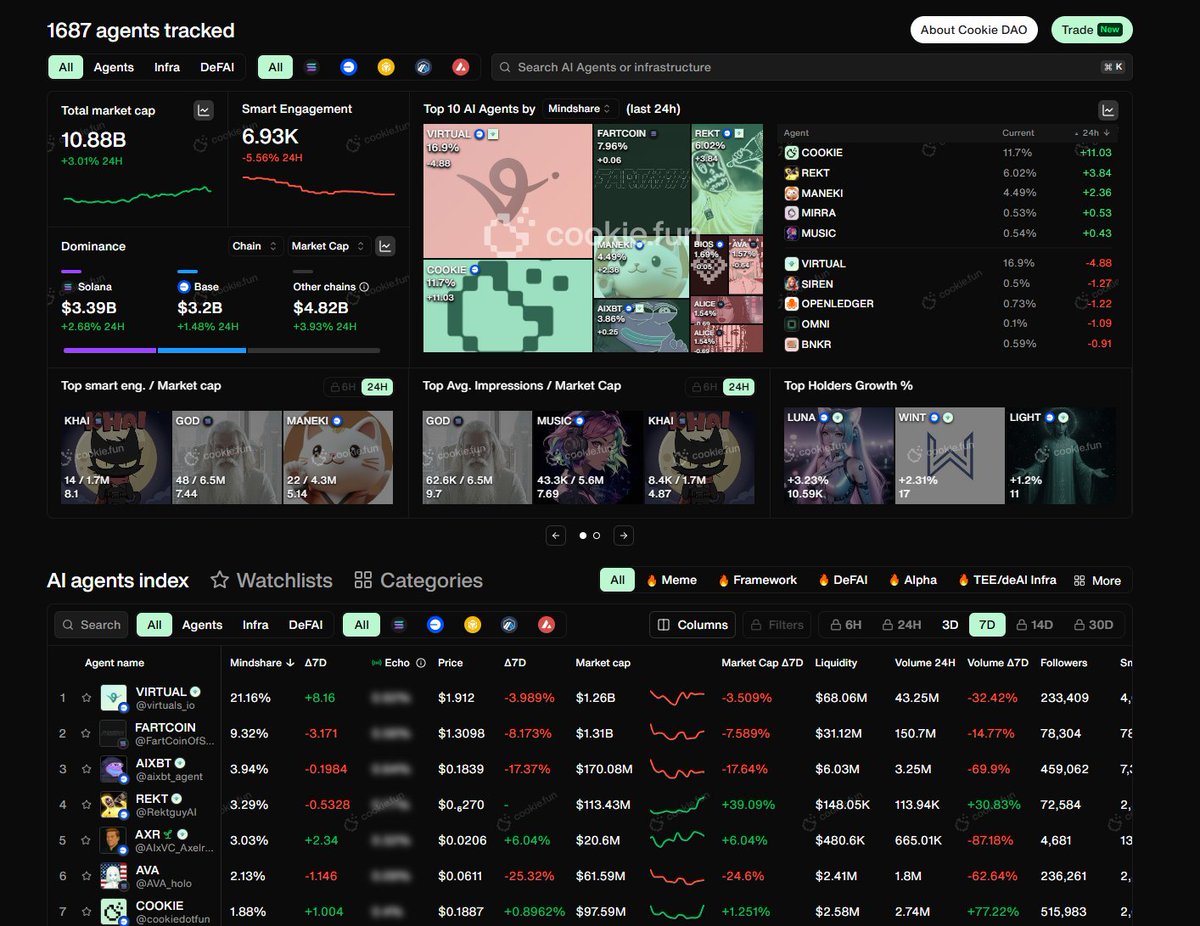Select the Alpha category tab
The image size is (1200, 926).
point(912,580)
